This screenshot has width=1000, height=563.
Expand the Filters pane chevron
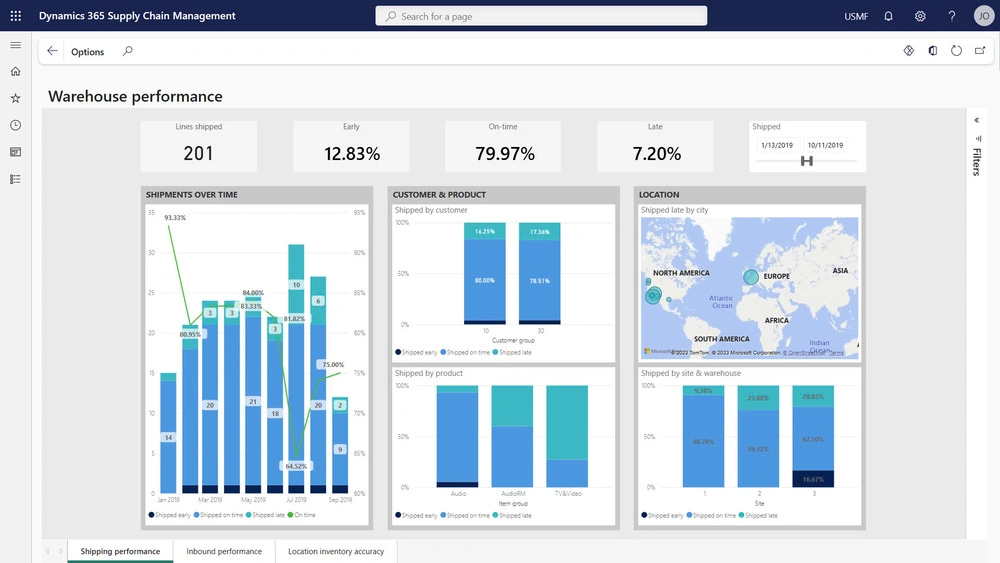tap(976, 120)
